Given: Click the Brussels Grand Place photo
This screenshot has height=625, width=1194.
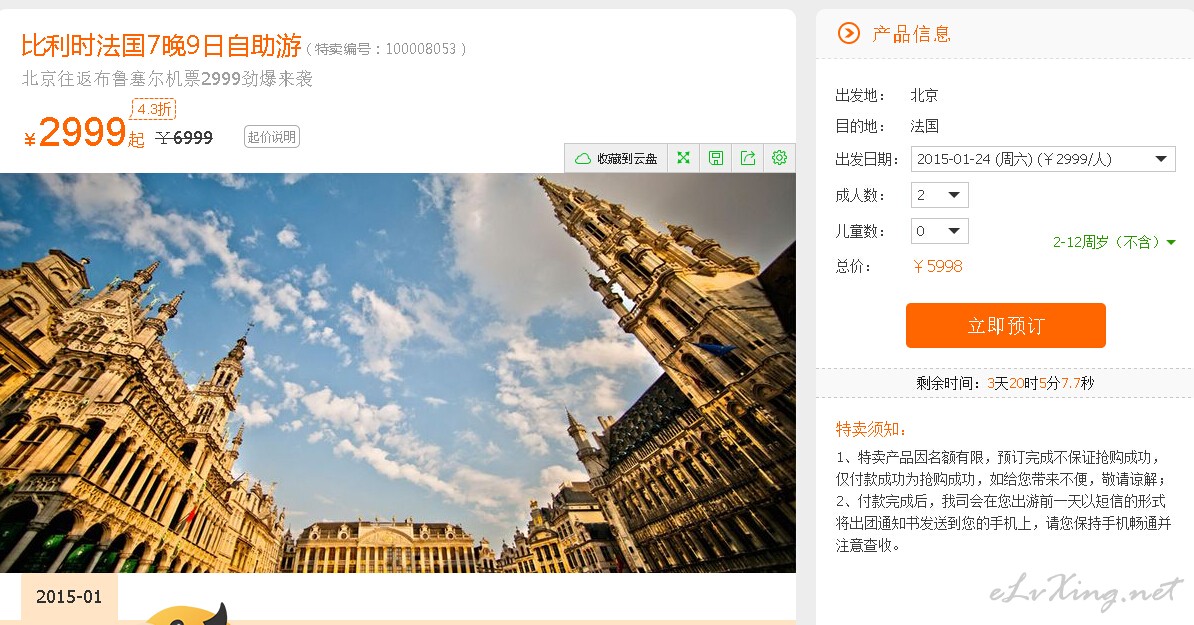Looking at the screenshot, I should [x=397, y=373].
